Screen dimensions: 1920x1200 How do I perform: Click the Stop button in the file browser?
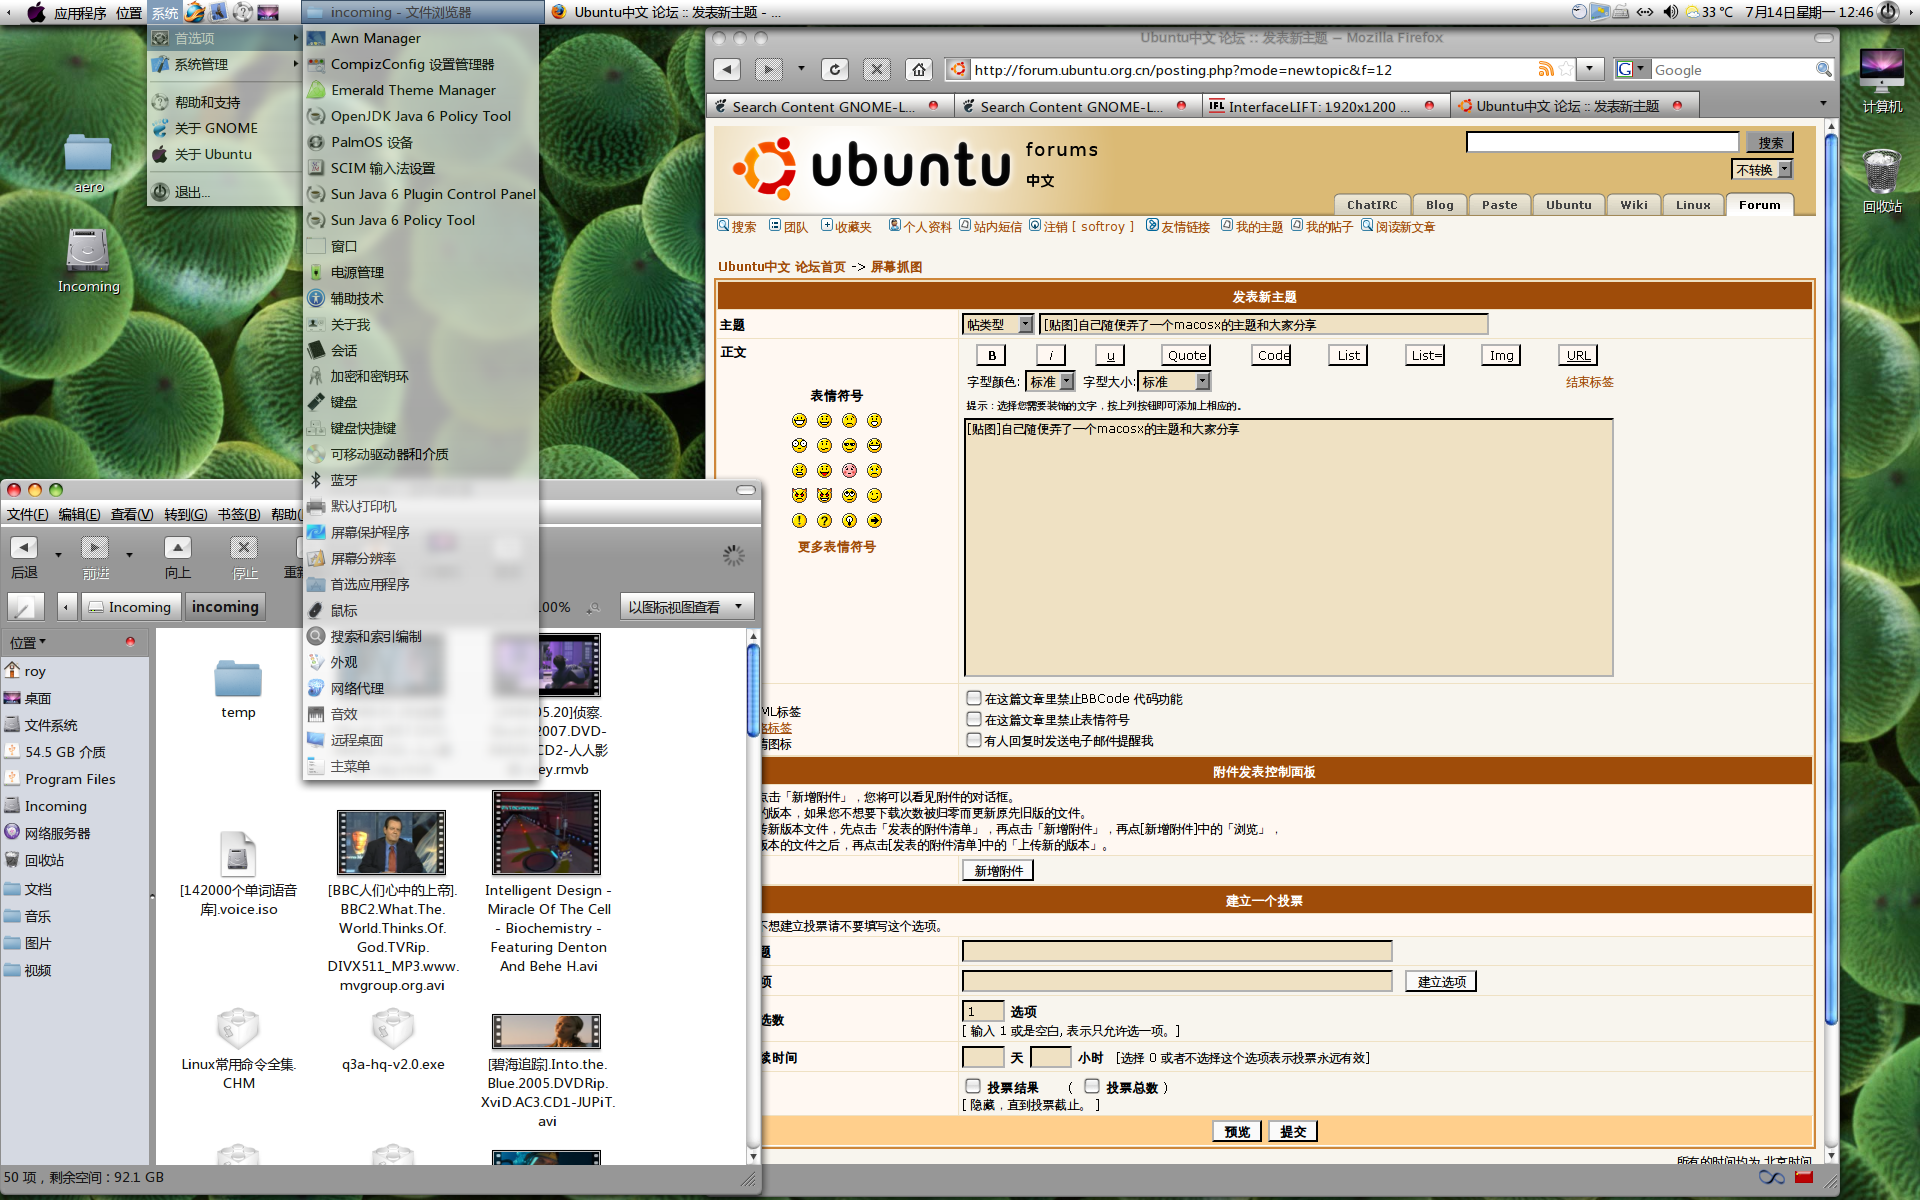point(244,547)
